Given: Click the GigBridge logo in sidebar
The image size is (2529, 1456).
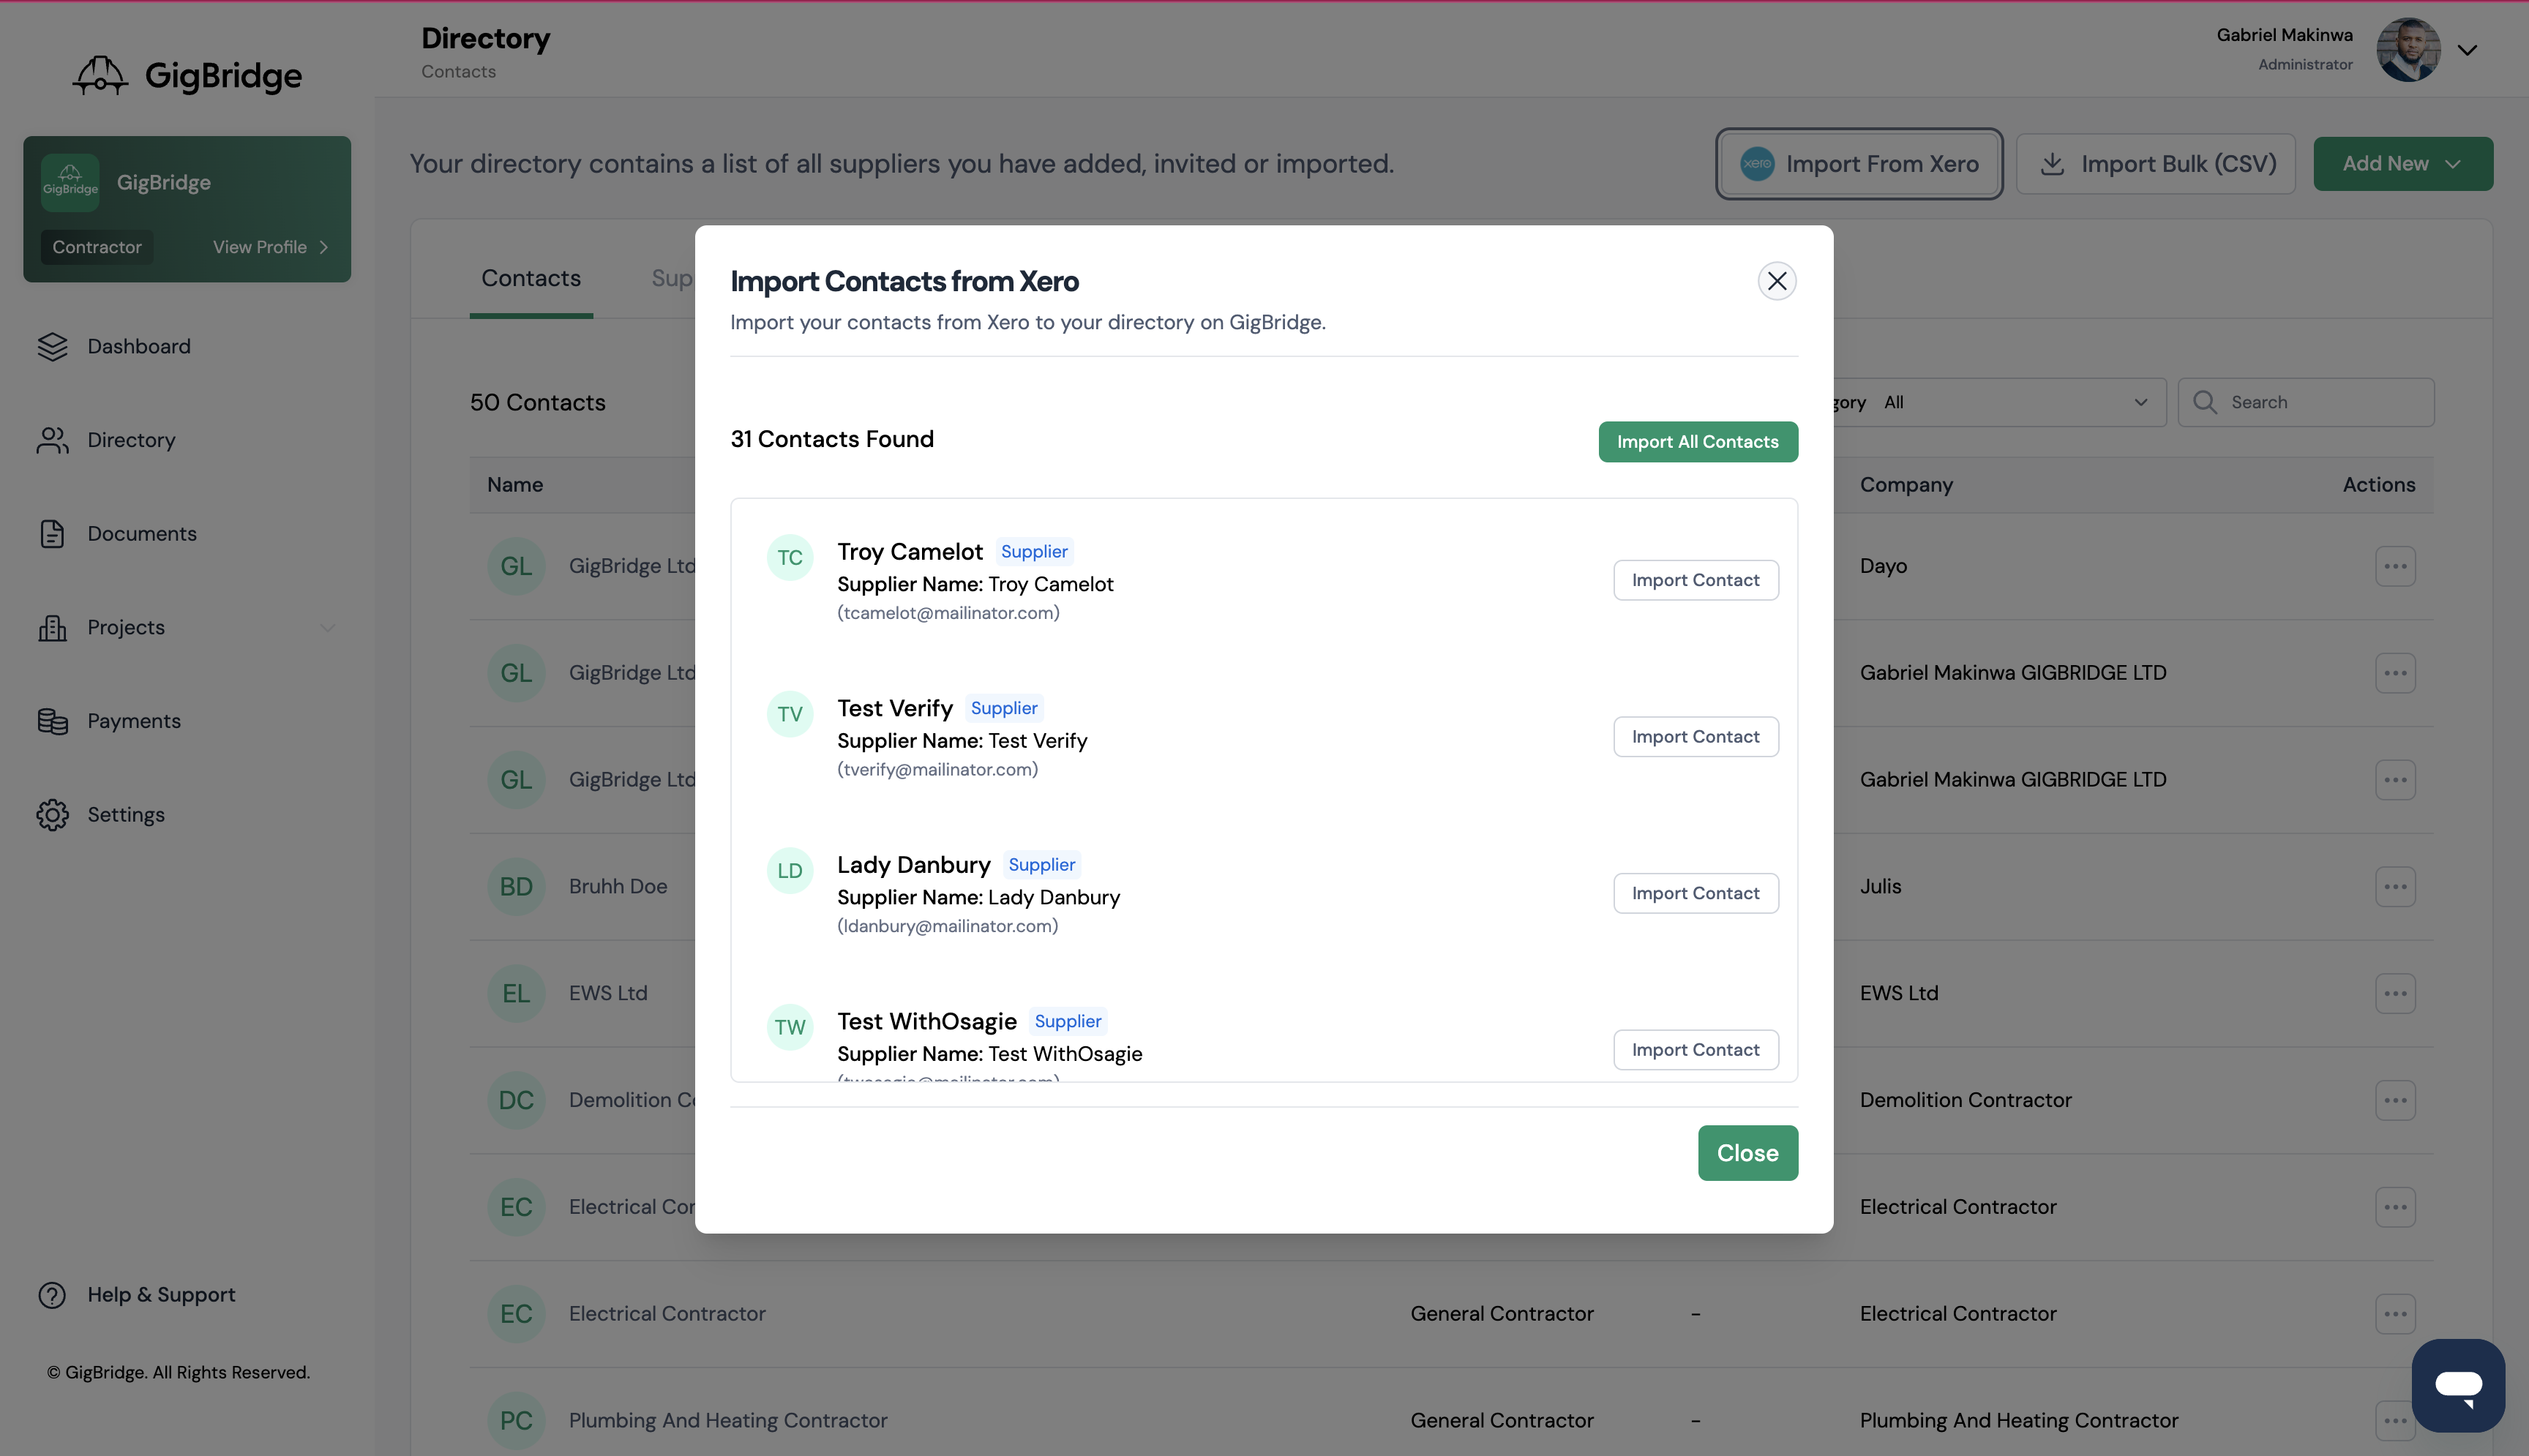Looking at the screenshot, I should 187,75.
